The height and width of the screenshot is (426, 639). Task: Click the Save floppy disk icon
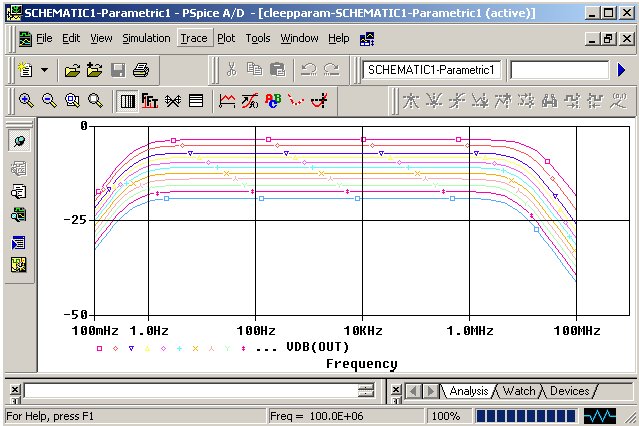pyautogui.click(x=118, y=70)
